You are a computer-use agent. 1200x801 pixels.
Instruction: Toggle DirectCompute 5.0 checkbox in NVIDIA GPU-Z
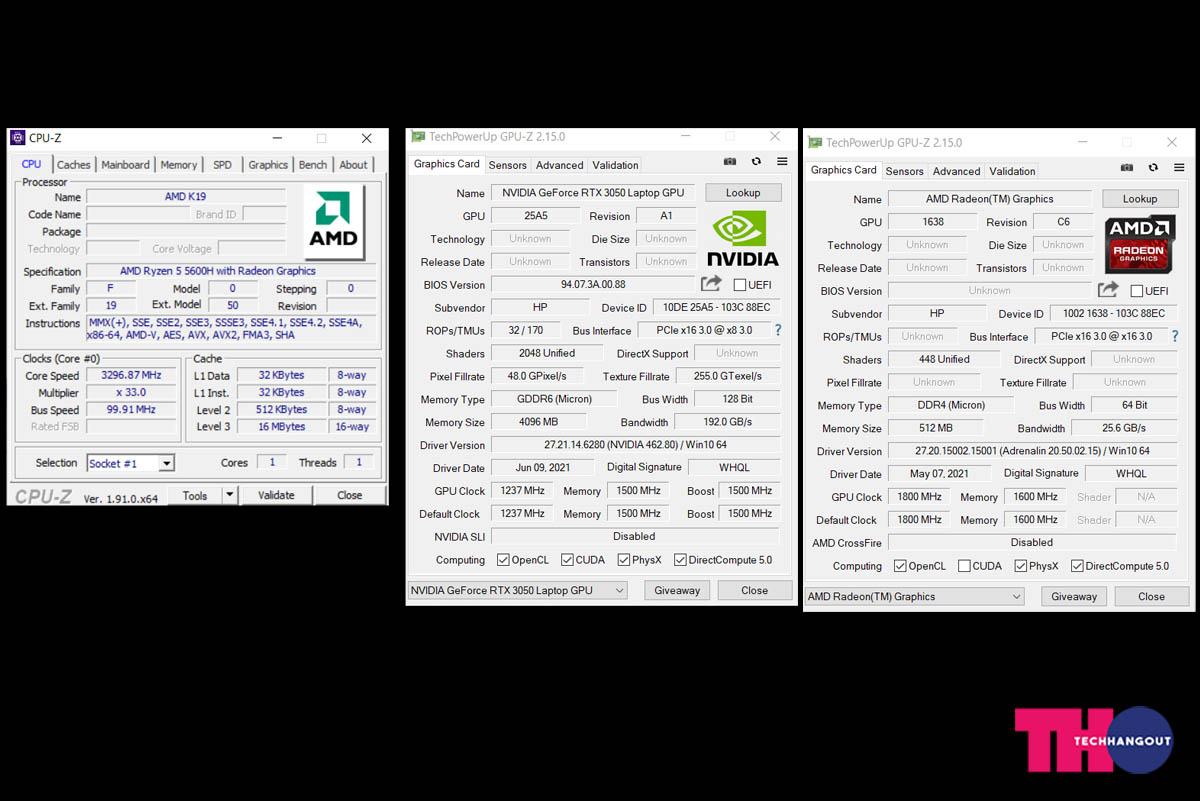(680, 560)
